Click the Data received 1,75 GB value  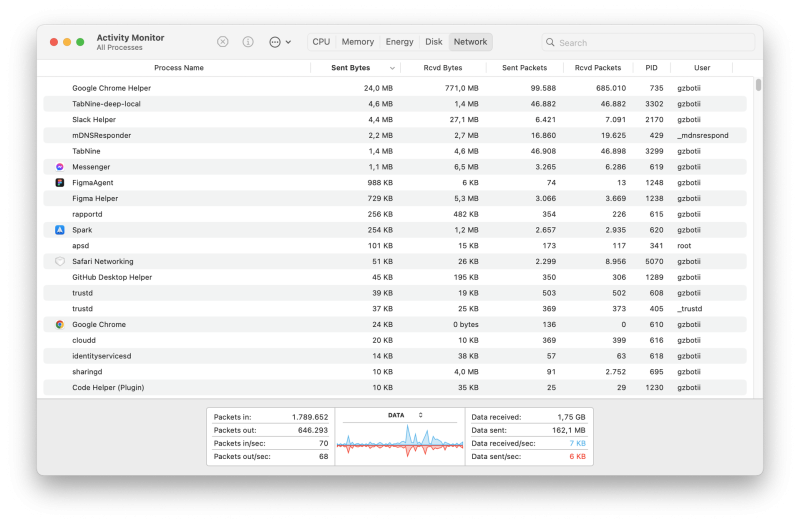[x=571, y=417]
